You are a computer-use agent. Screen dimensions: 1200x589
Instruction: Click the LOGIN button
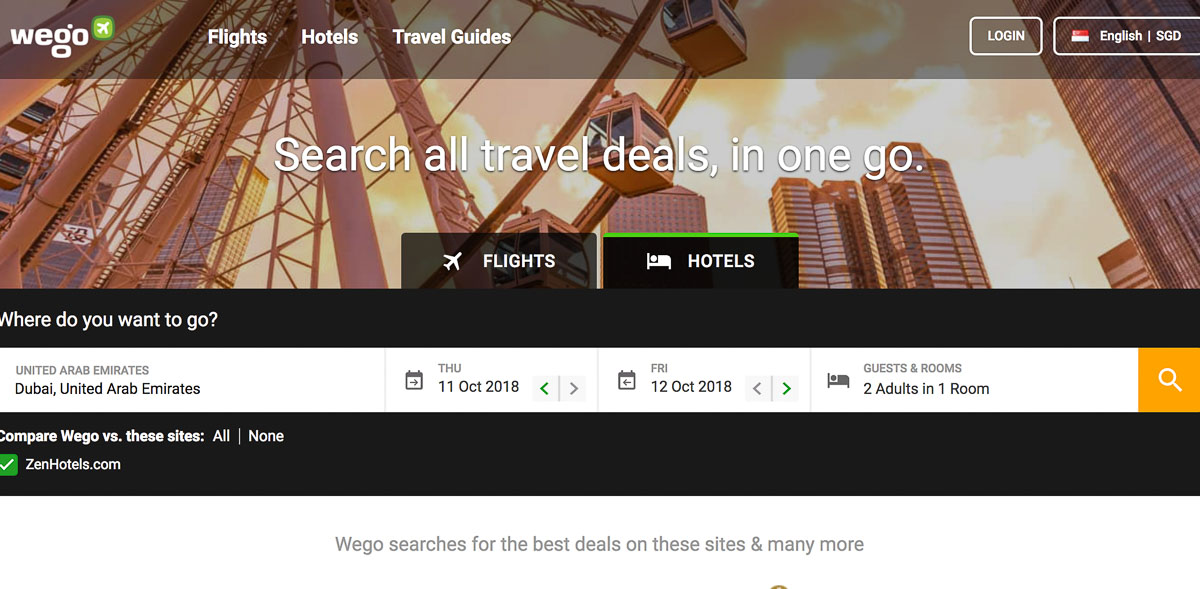[1006, 36]
